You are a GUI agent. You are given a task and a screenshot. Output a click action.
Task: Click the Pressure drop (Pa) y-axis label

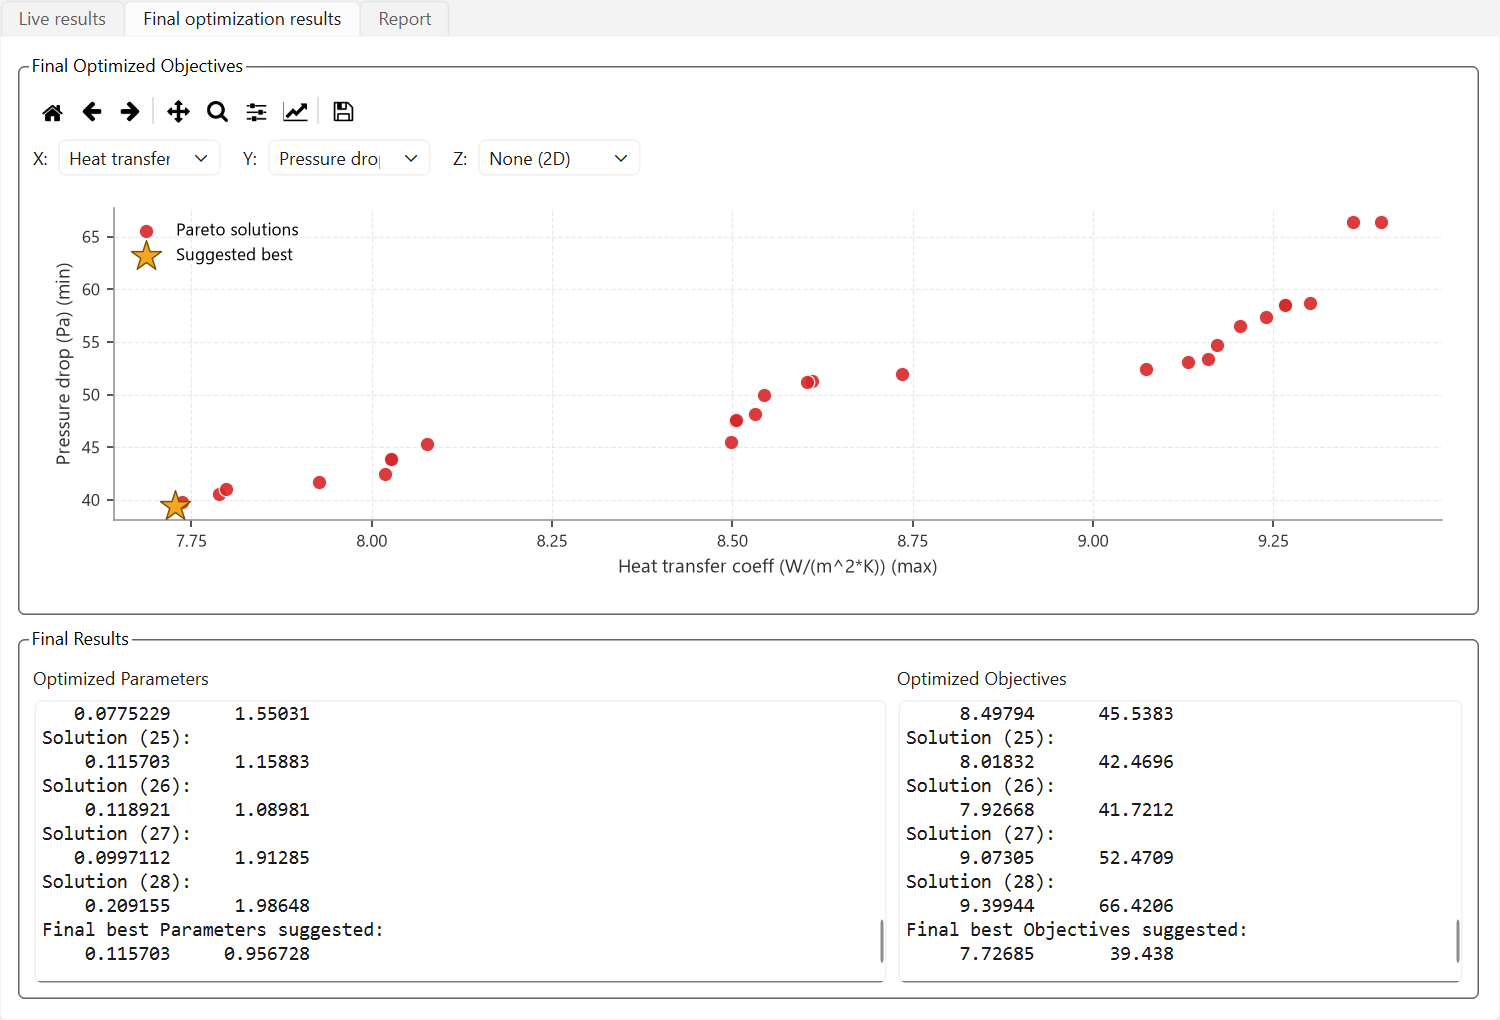(x=63, y=364)
